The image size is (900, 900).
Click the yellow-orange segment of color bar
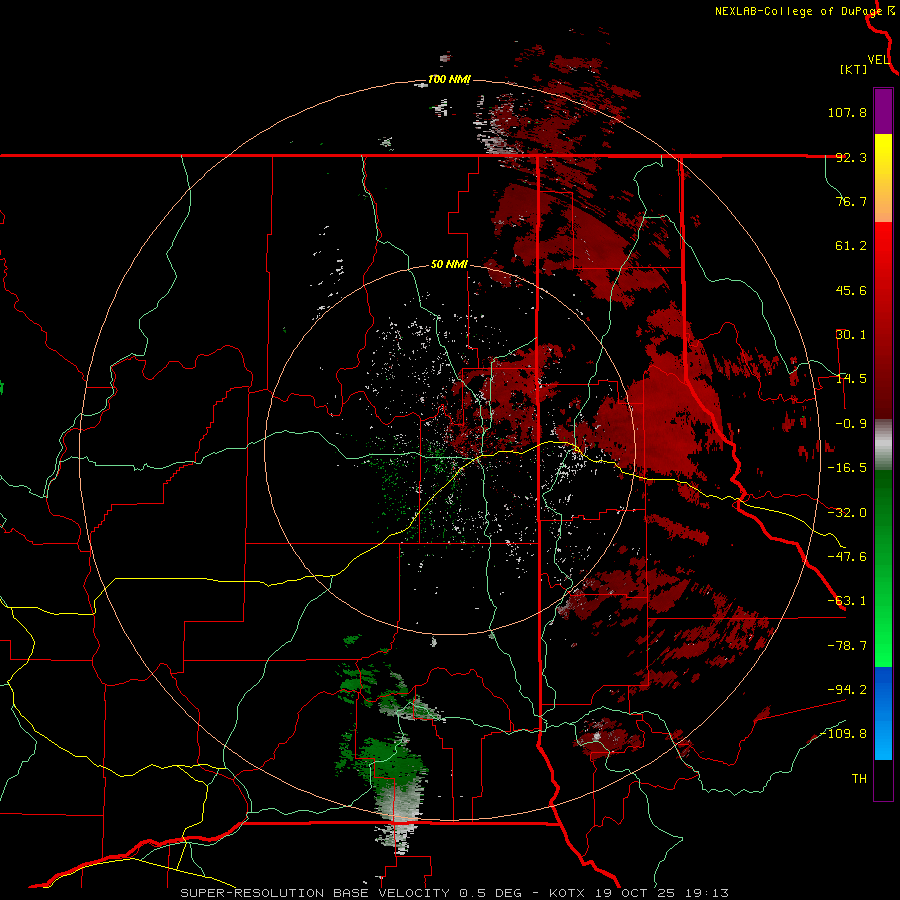(883, 178)
